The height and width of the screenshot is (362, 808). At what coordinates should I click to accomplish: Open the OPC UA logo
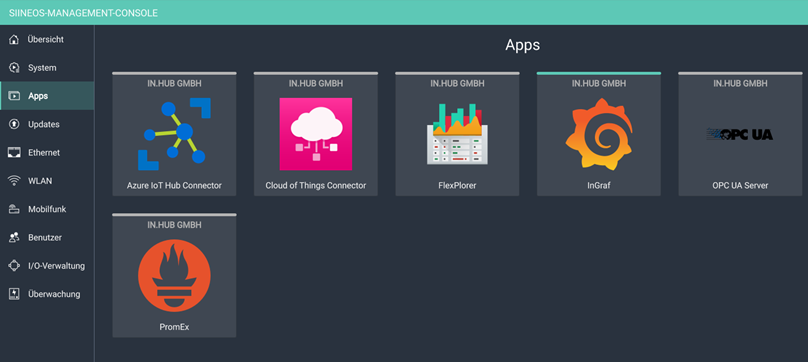click(740, 134)
